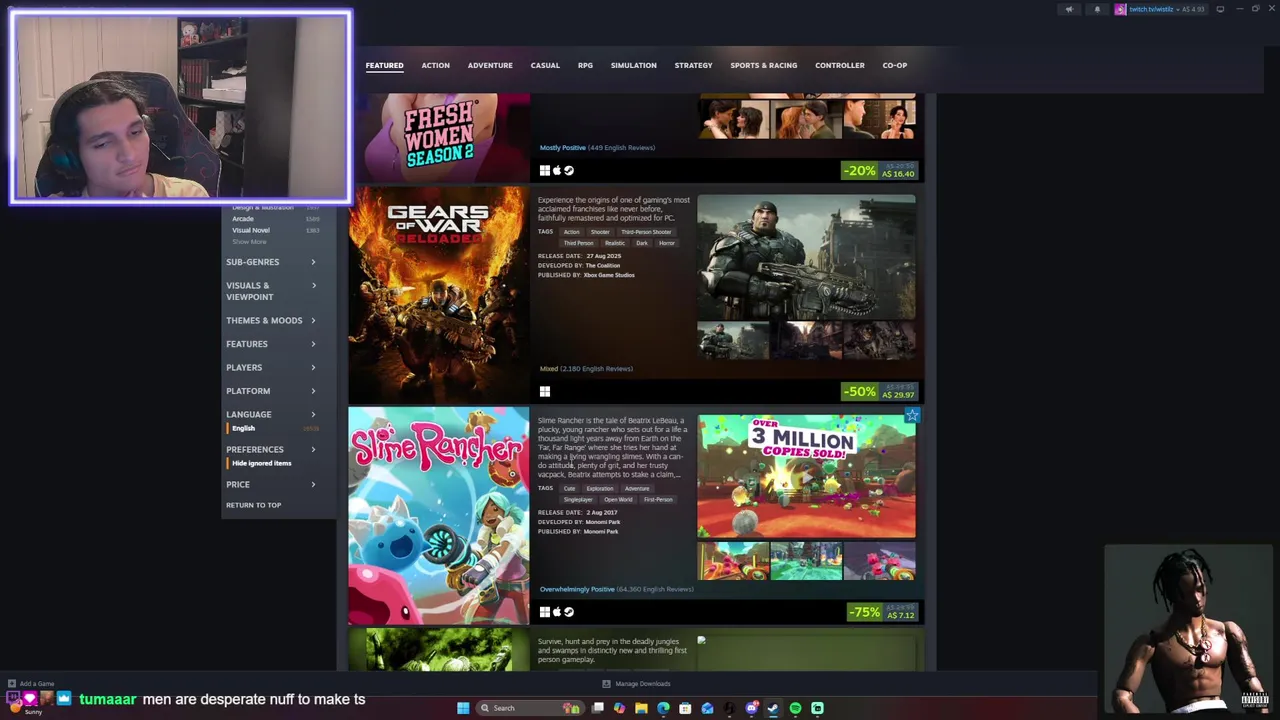
Task: Open the Steam notifications bell
Action: [x=1097, y=9]
